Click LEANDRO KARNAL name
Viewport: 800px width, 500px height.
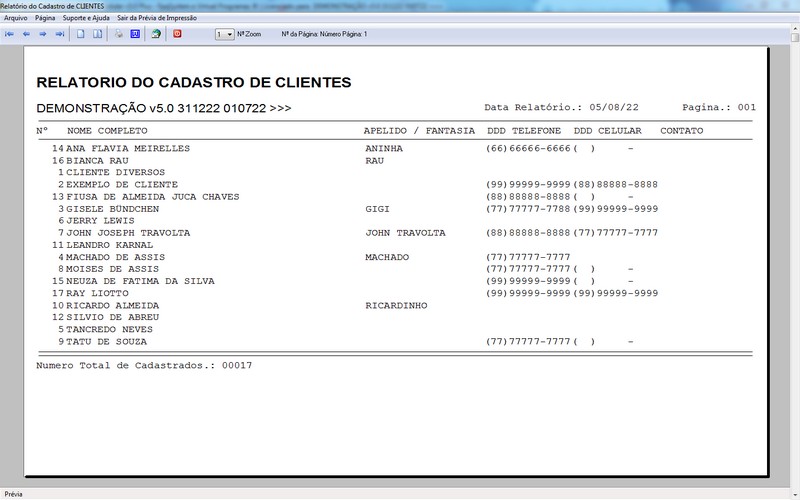(x=110, y=245)
